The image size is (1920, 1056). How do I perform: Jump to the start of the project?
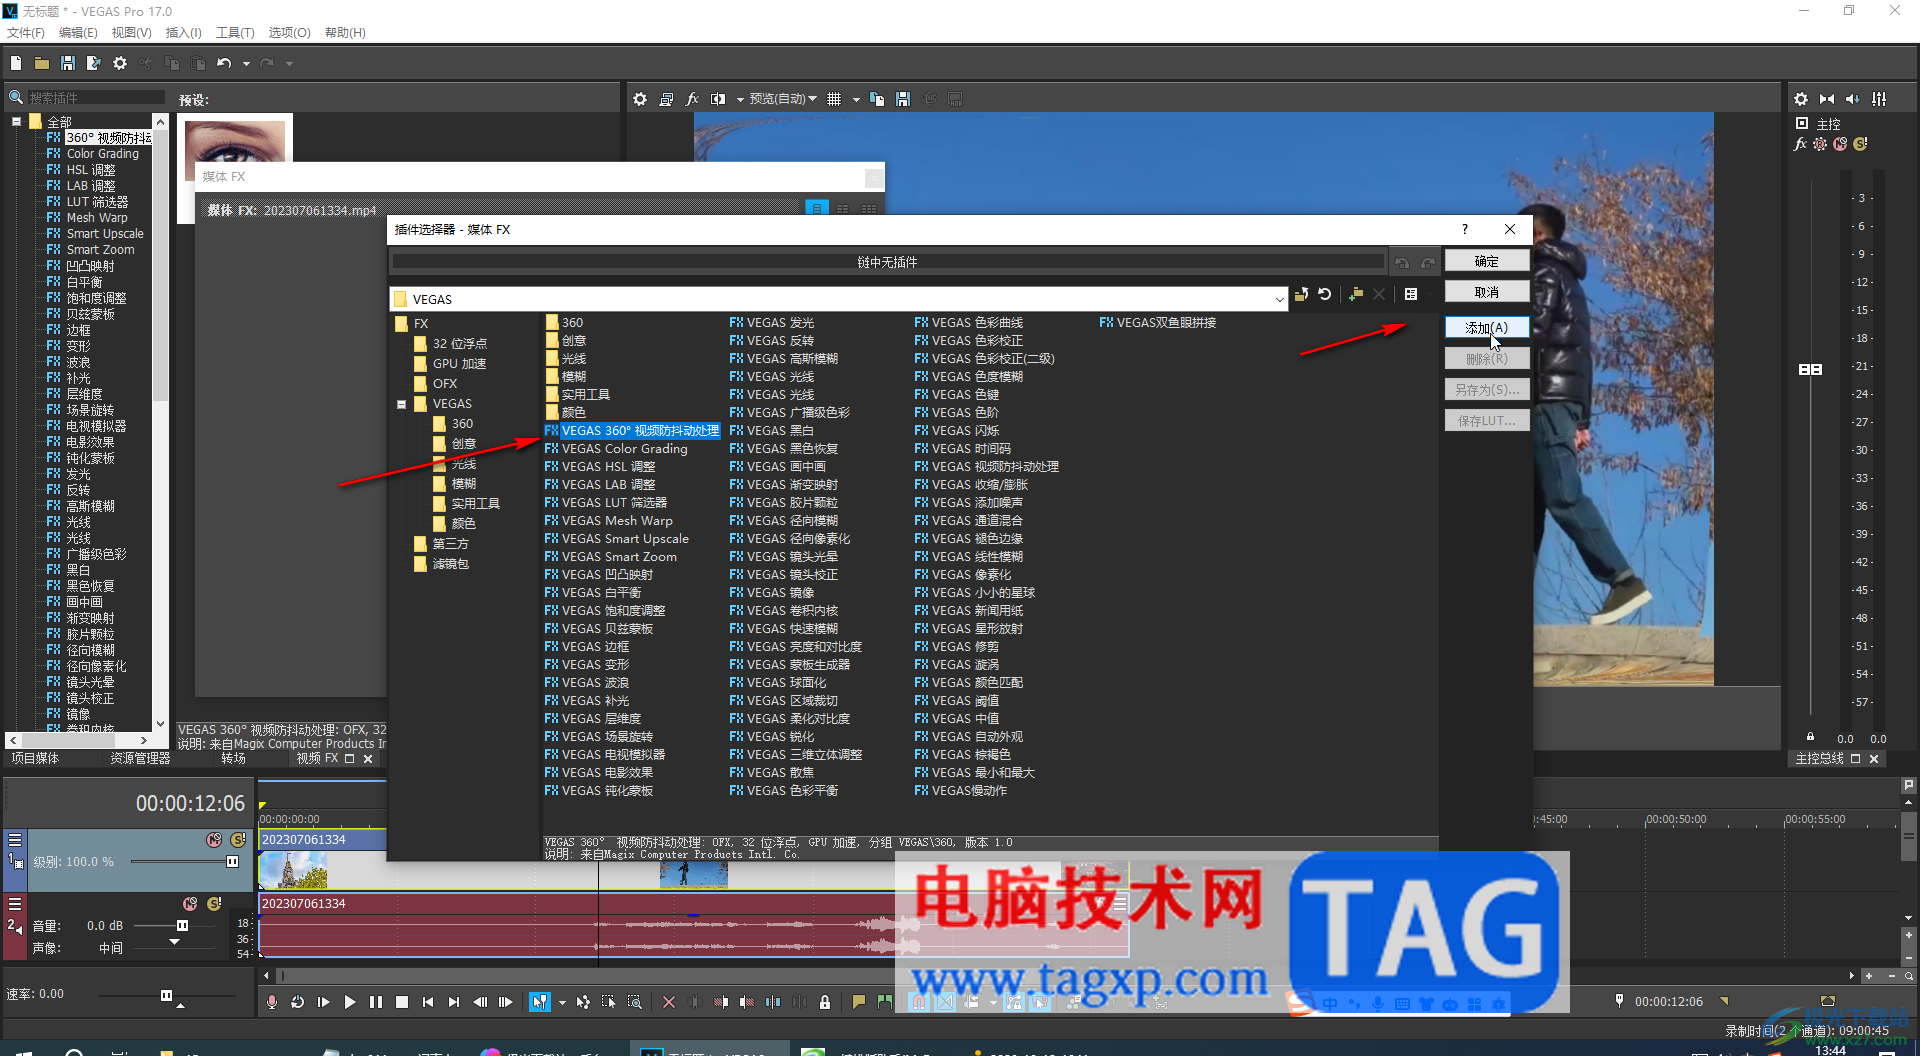tap(428, 1002)
